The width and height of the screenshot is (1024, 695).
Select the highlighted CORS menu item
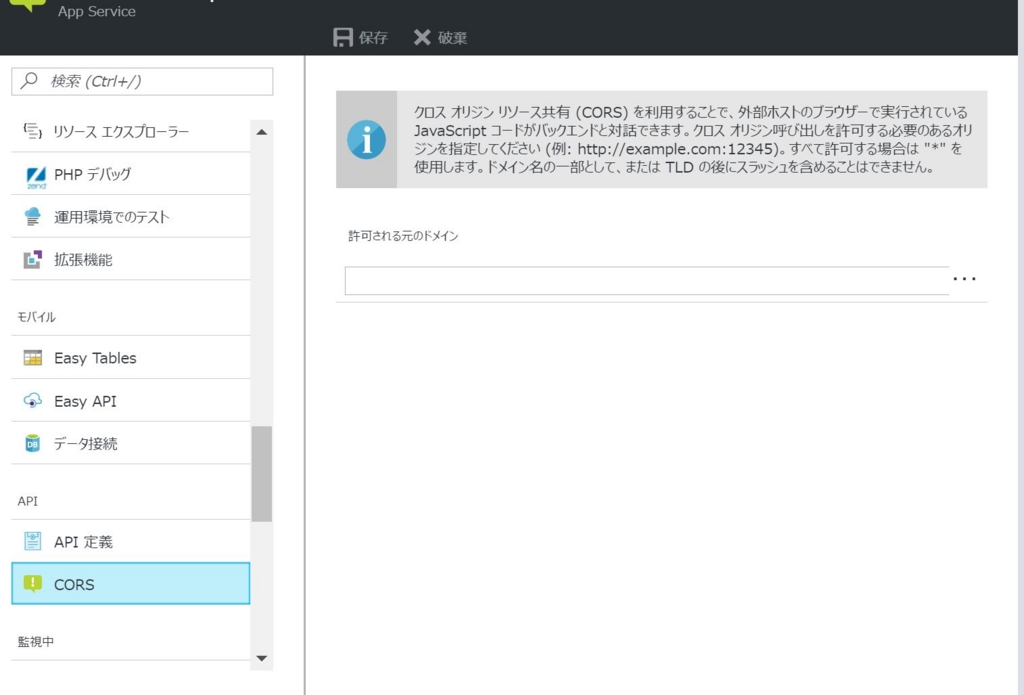(x=131, y=583)
